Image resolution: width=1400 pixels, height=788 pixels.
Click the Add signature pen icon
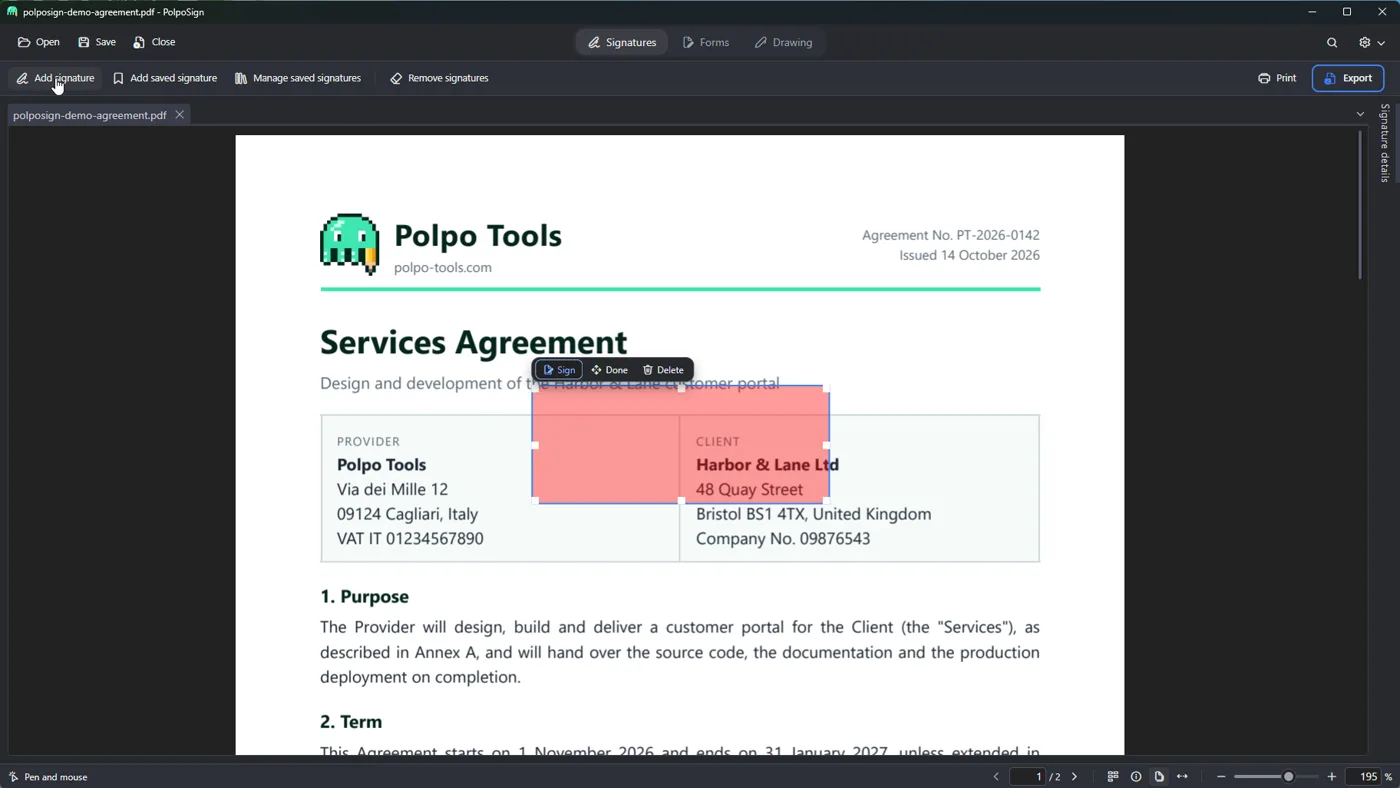[22, 78]
